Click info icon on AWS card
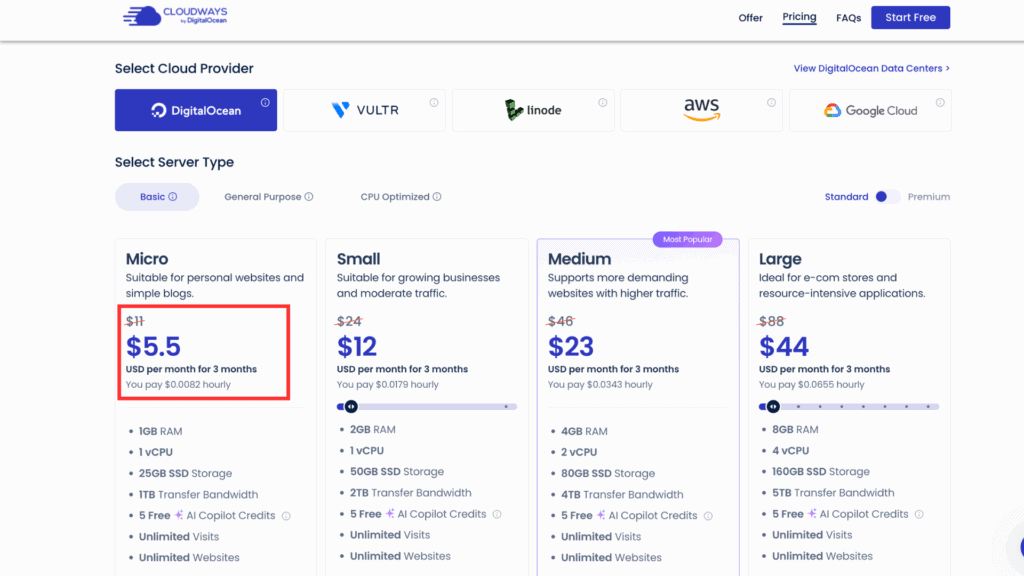This screenshot has width=1024, height=576. 772,102
